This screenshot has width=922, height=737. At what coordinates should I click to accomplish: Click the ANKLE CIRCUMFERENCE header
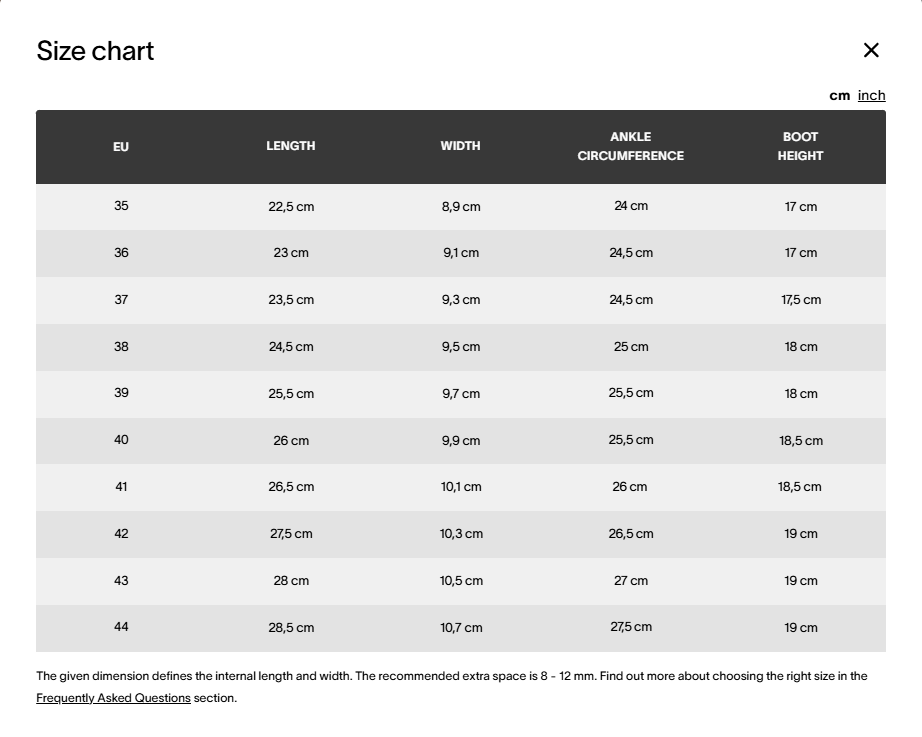pyautogui.click(x=630, y=146)
